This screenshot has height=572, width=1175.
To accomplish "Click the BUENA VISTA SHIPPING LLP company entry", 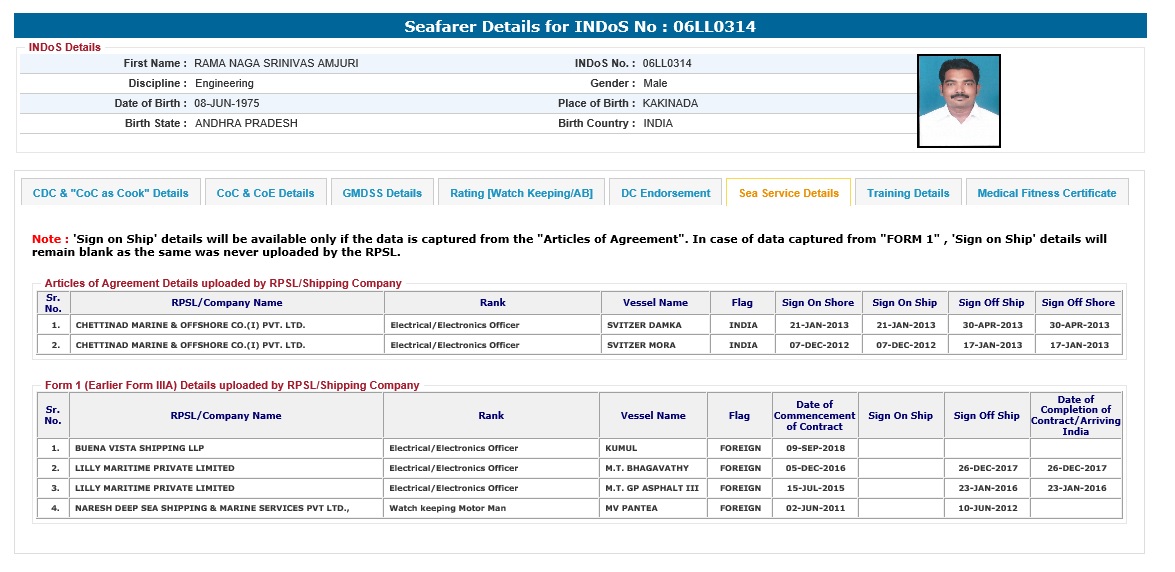I will tap(139, 448).
